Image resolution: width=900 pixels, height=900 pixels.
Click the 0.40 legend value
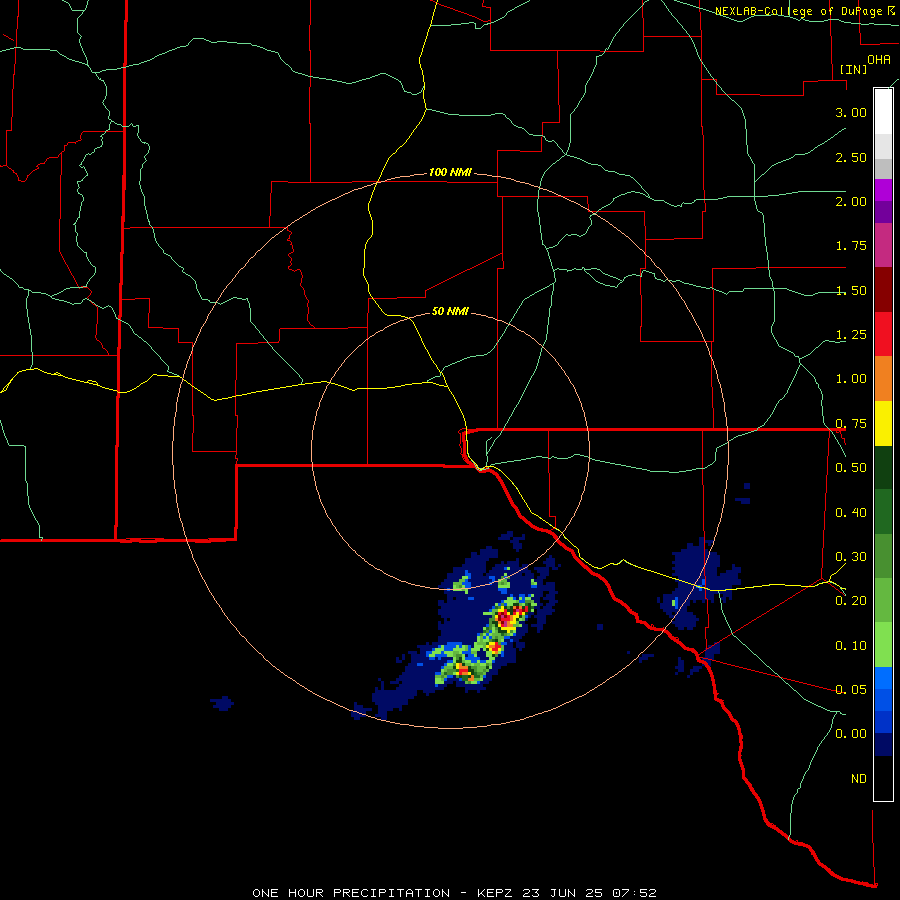[x=851, y=513]
